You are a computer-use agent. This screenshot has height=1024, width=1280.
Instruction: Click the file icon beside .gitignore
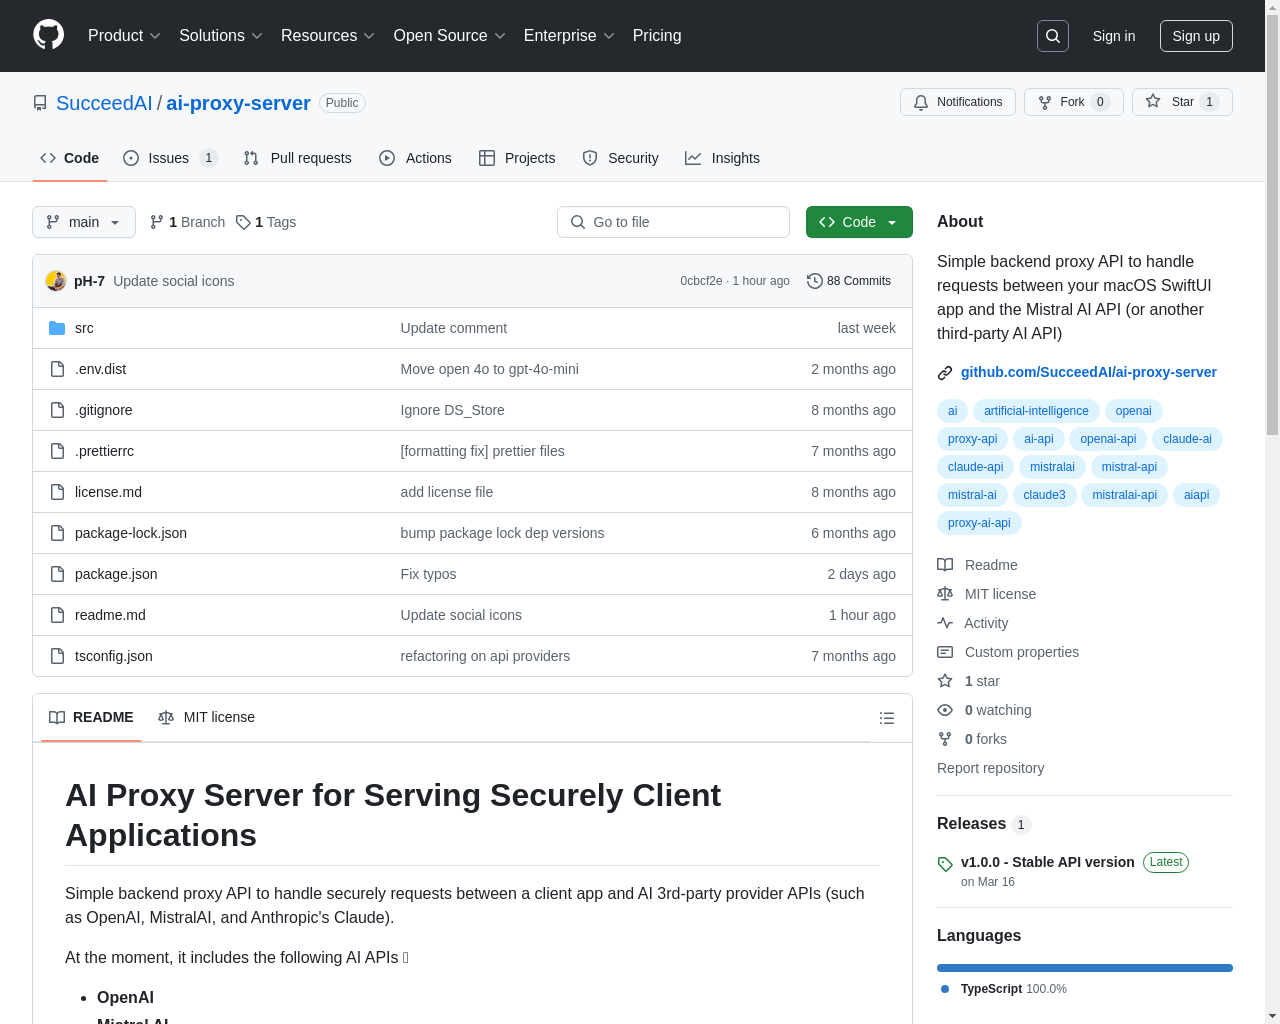click(57, 410)
